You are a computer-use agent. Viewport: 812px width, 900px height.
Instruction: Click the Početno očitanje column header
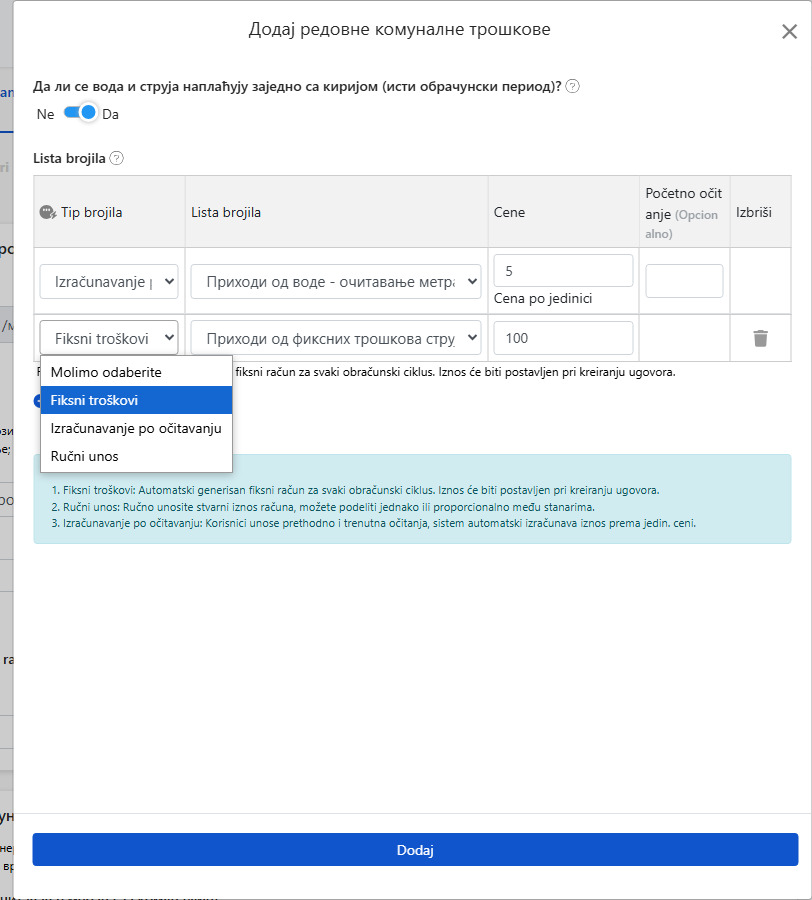click(683, 213)
